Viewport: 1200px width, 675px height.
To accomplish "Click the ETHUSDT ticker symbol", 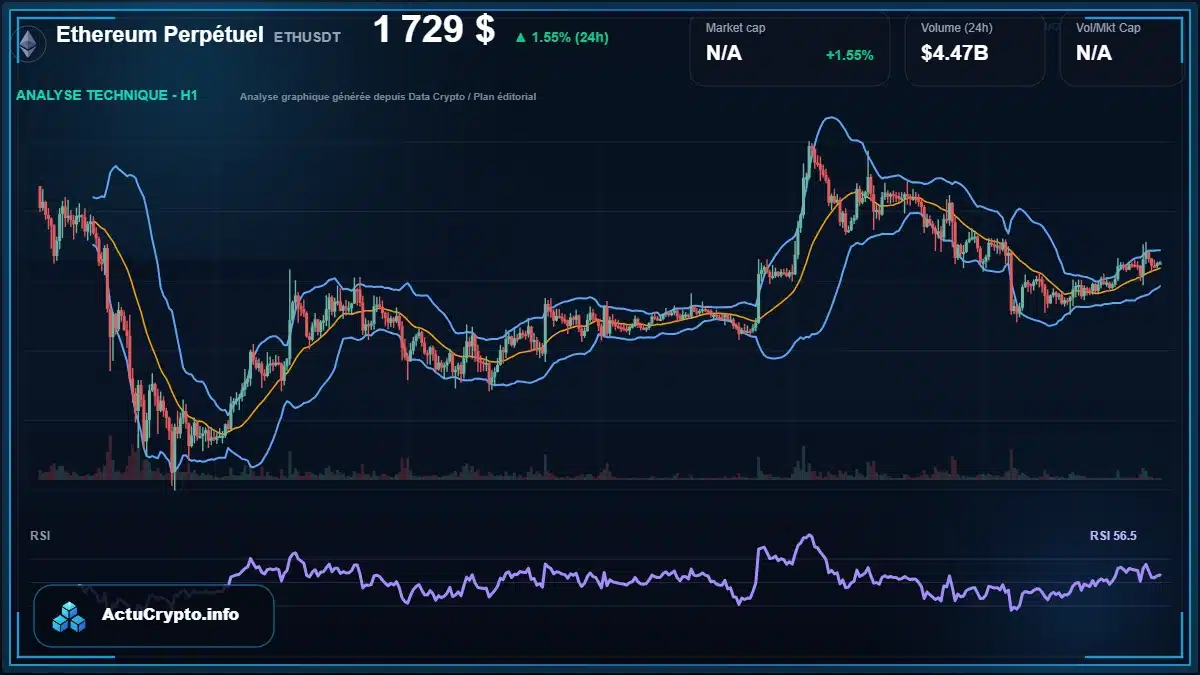I will (x=307, y=37).
